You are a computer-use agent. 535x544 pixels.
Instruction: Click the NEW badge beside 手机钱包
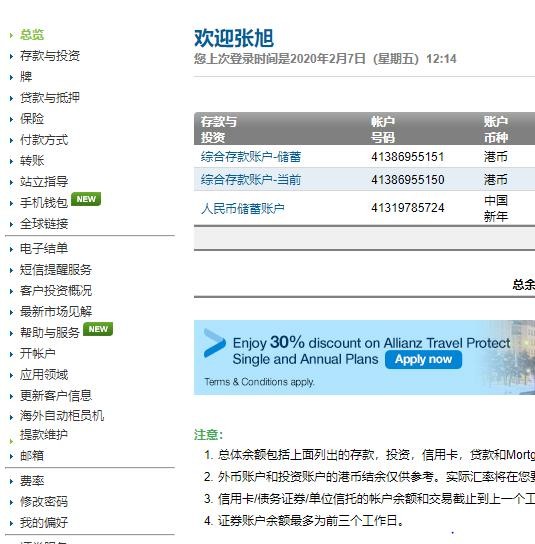(86, 199)
